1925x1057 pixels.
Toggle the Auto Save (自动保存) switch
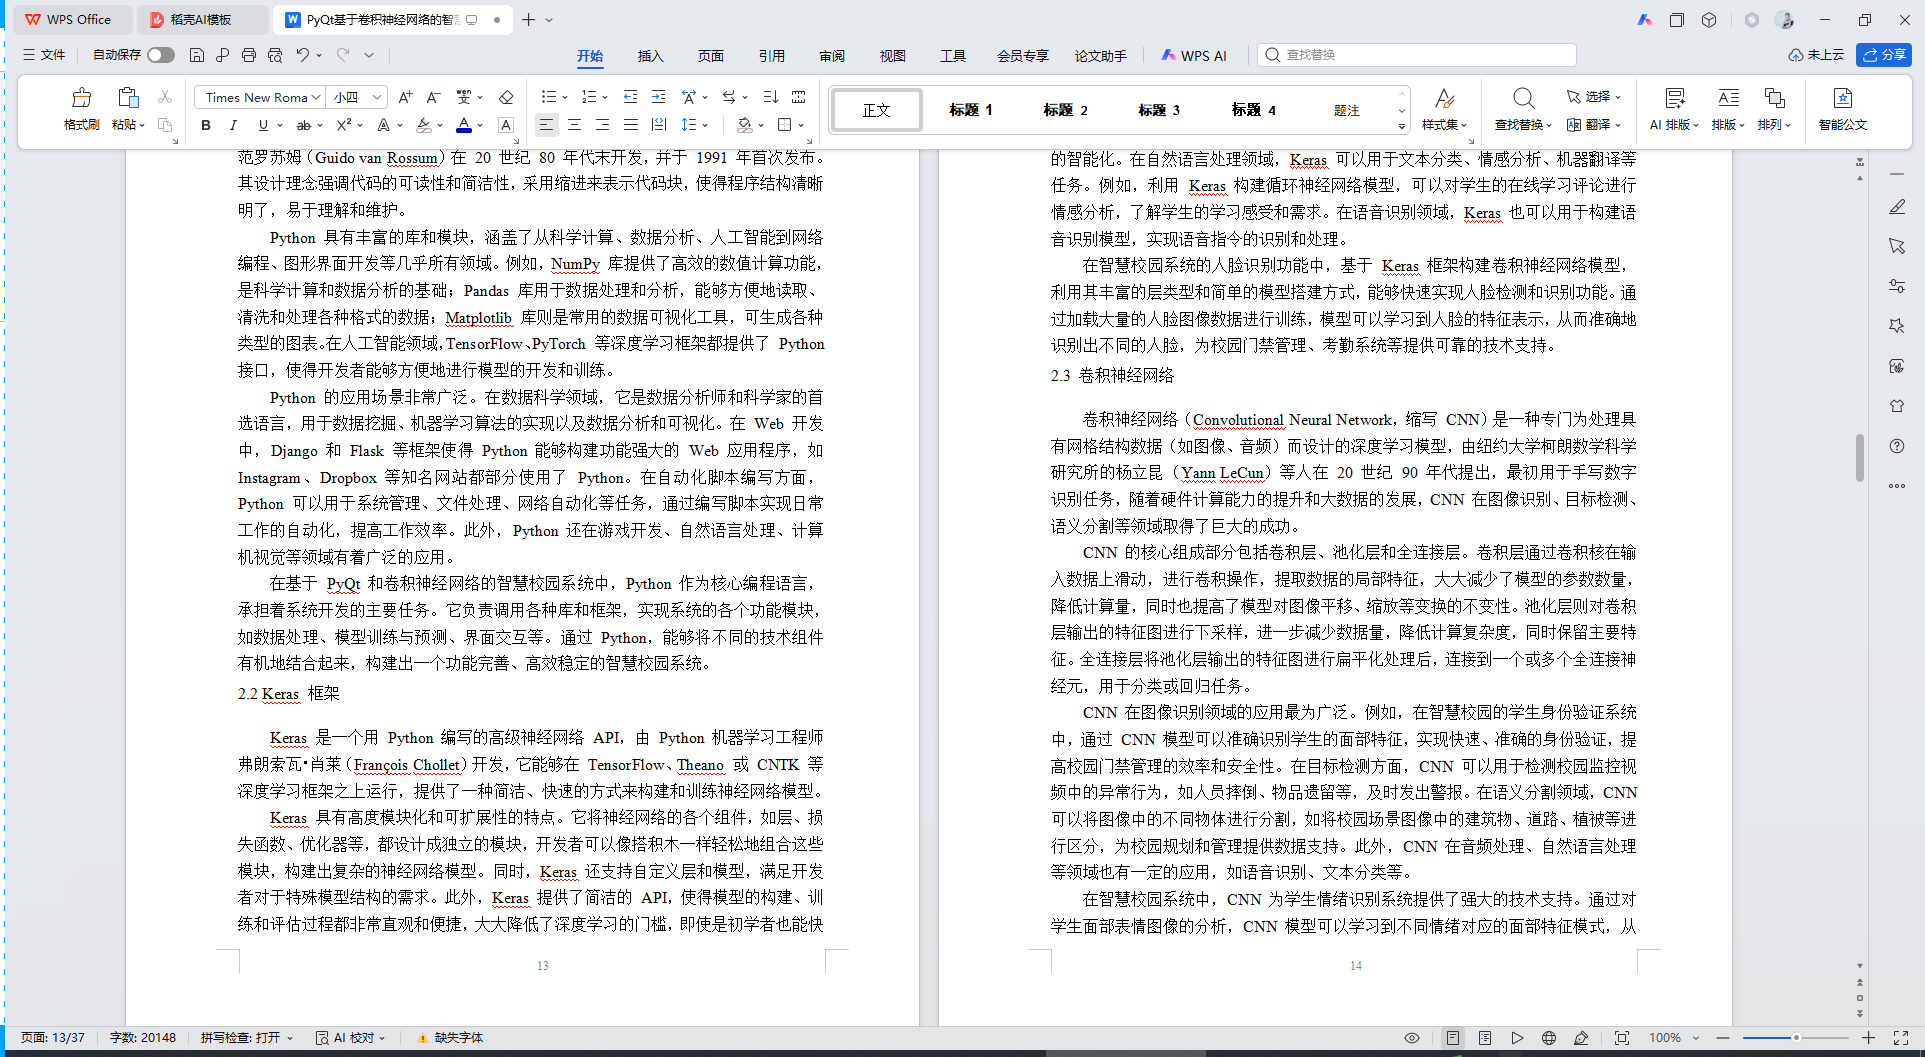(x=161, y=55)
